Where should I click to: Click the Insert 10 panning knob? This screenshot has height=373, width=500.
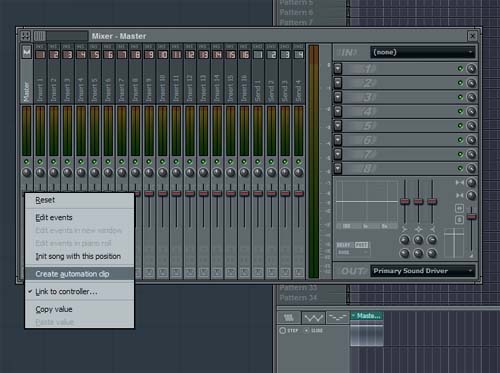pyautogui.click(x=163, y=172)
